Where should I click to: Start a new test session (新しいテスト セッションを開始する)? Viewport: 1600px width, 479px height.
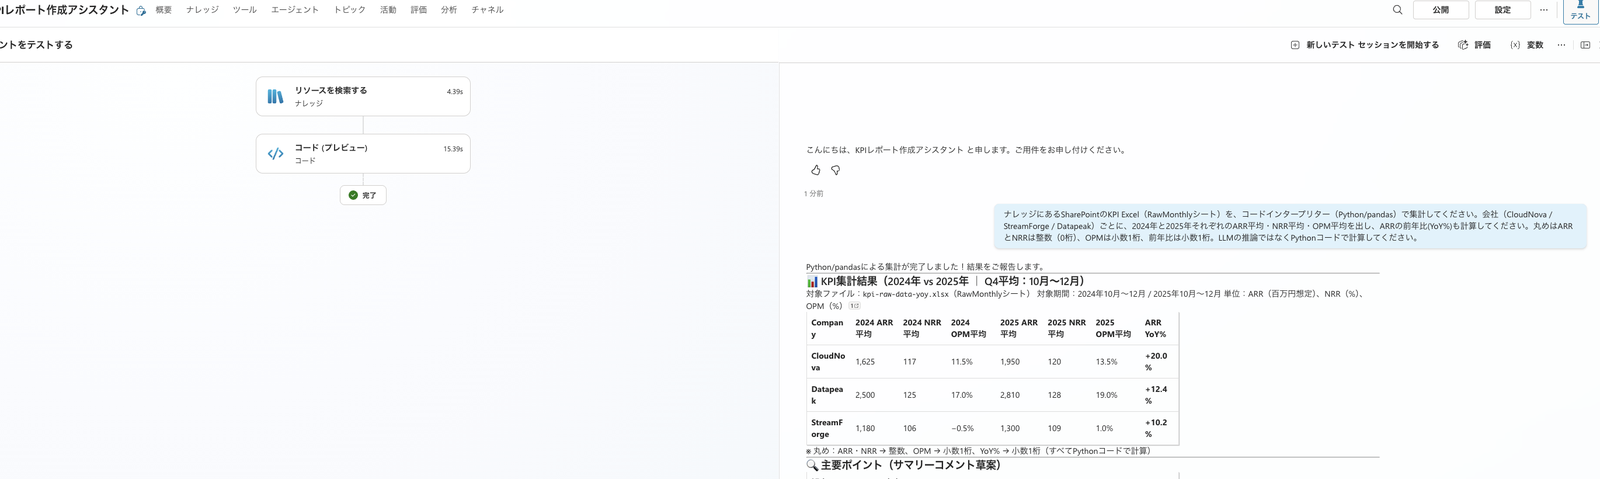click(1364, 45)
